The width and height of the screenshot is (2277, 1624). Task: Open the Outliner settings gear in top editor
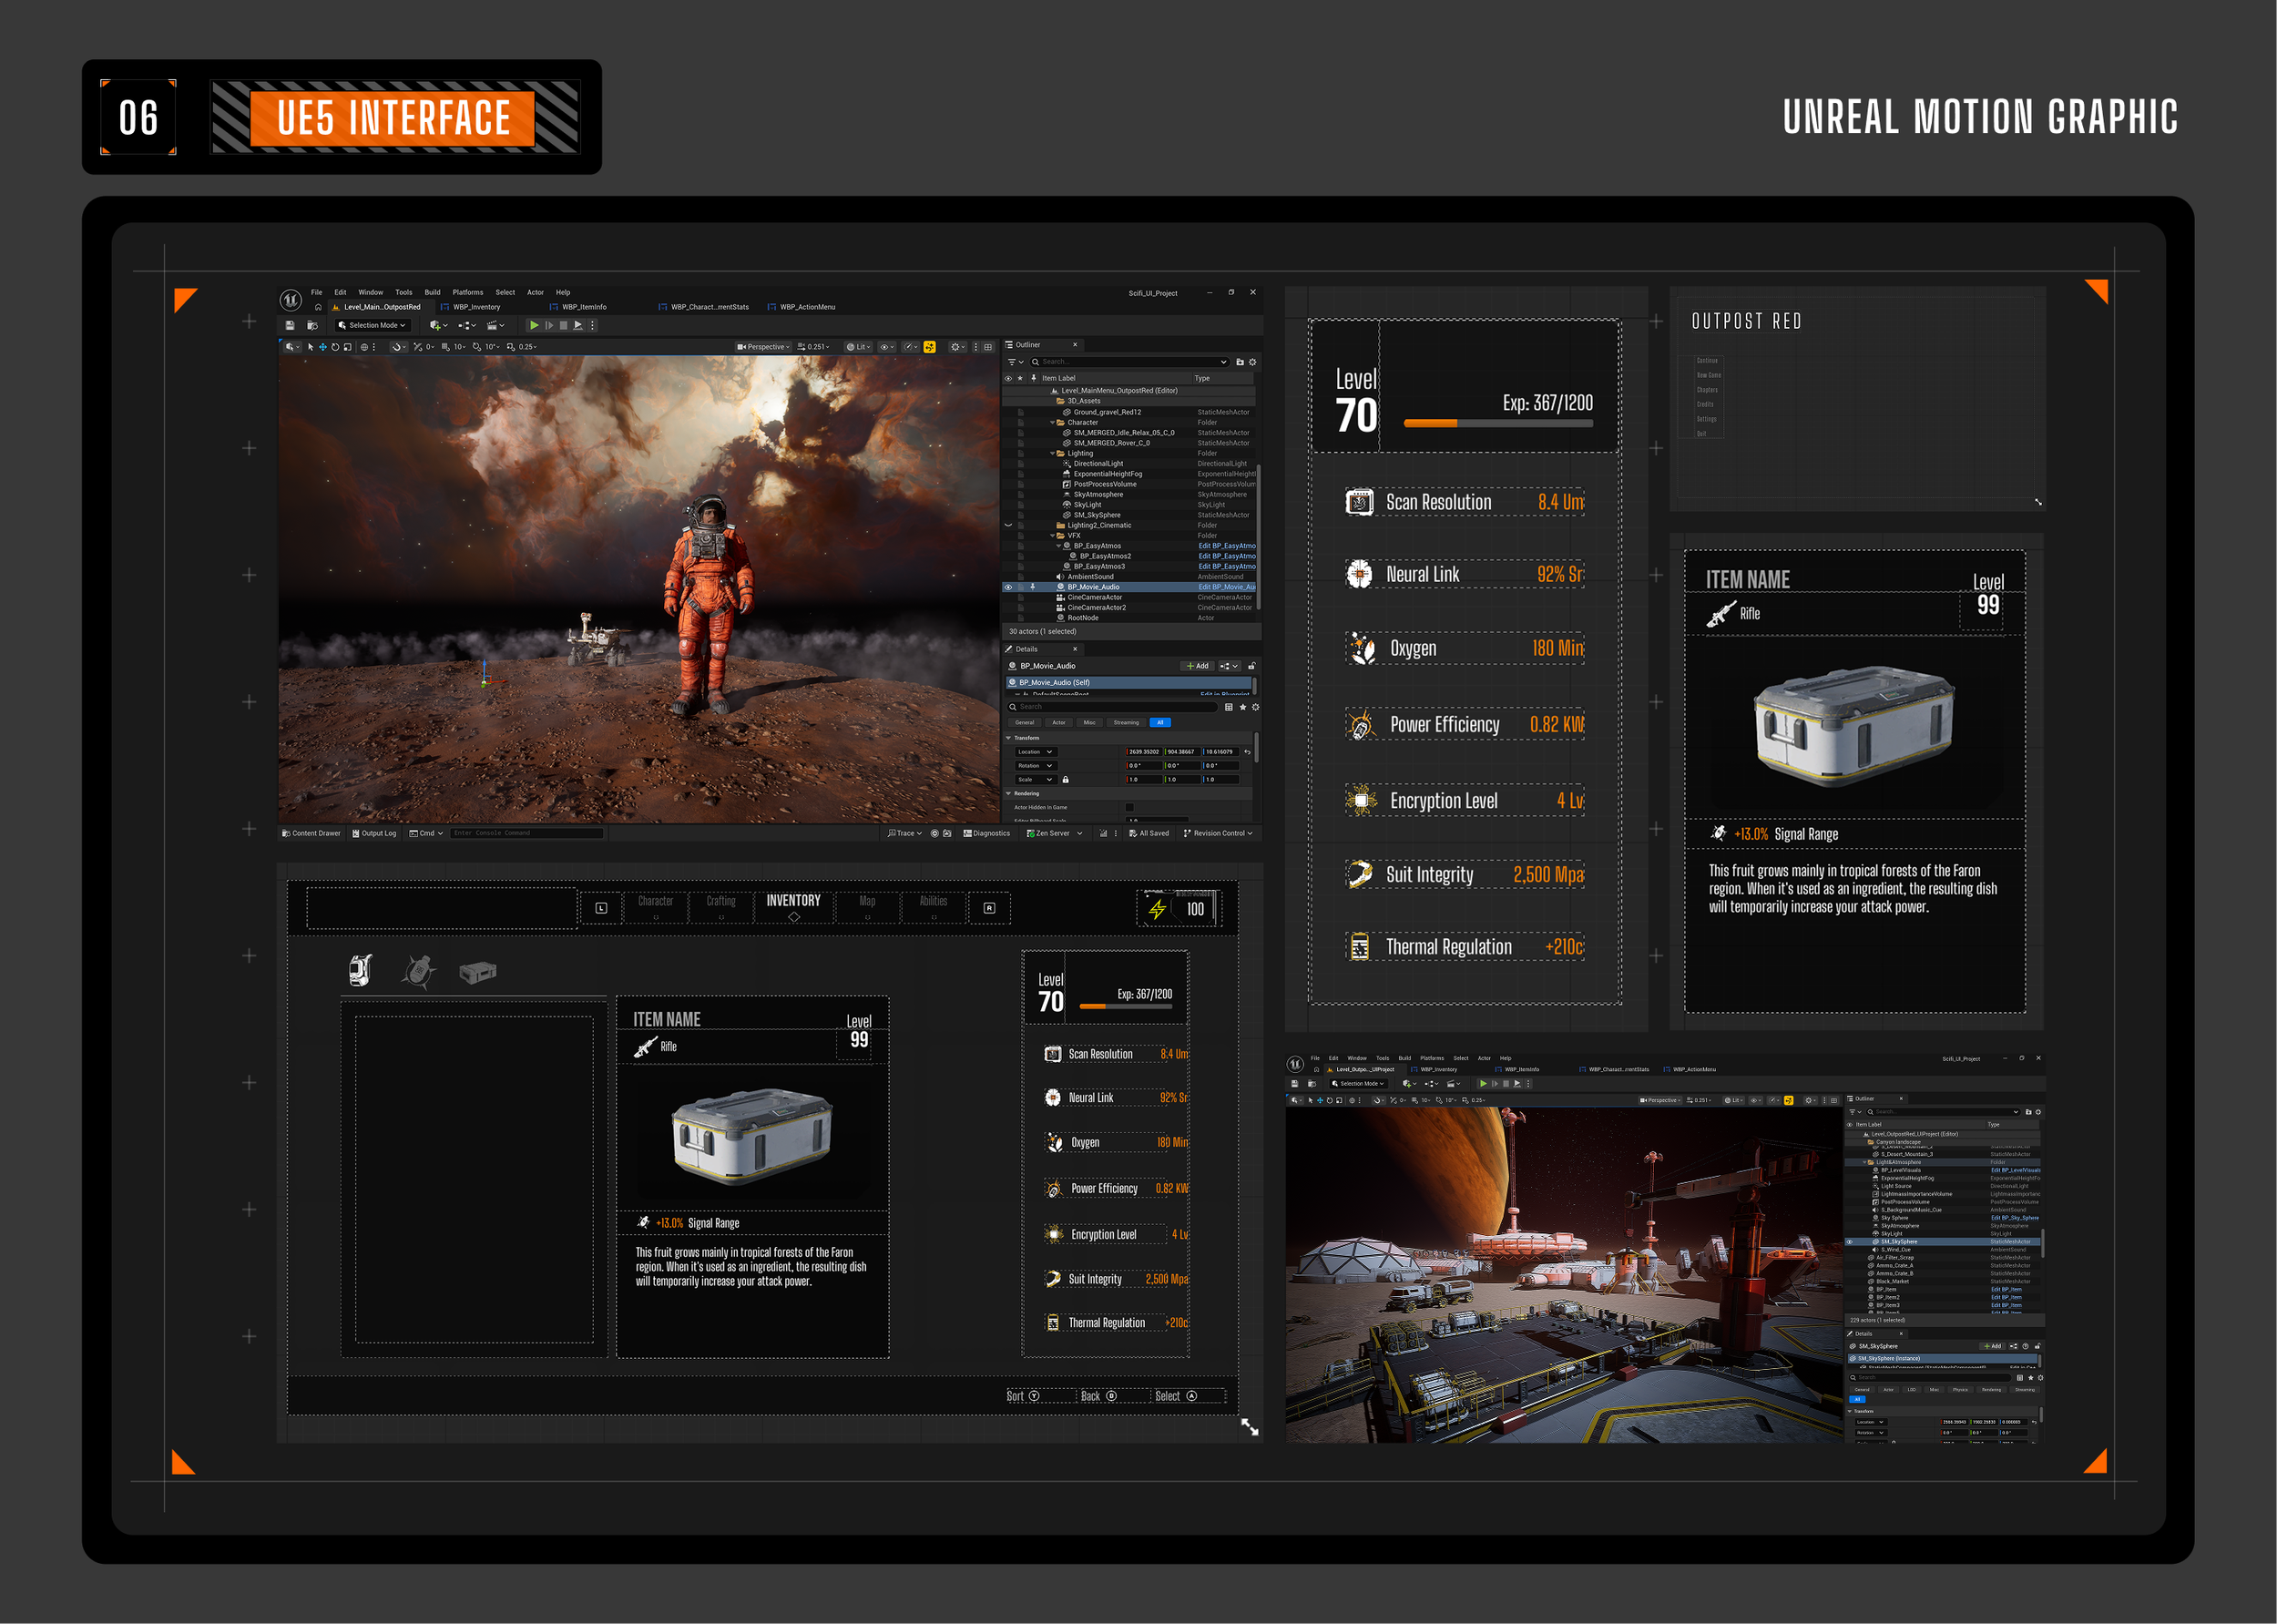pos(1252,362)
